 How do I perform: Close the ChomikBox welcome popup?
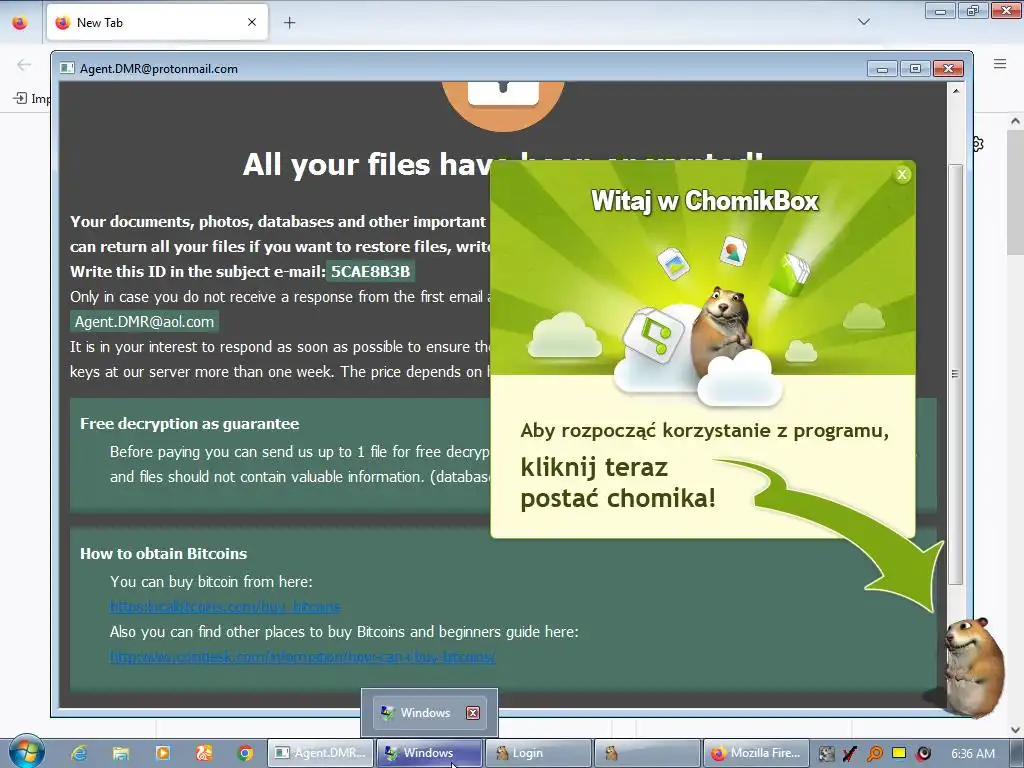point(902,174)
